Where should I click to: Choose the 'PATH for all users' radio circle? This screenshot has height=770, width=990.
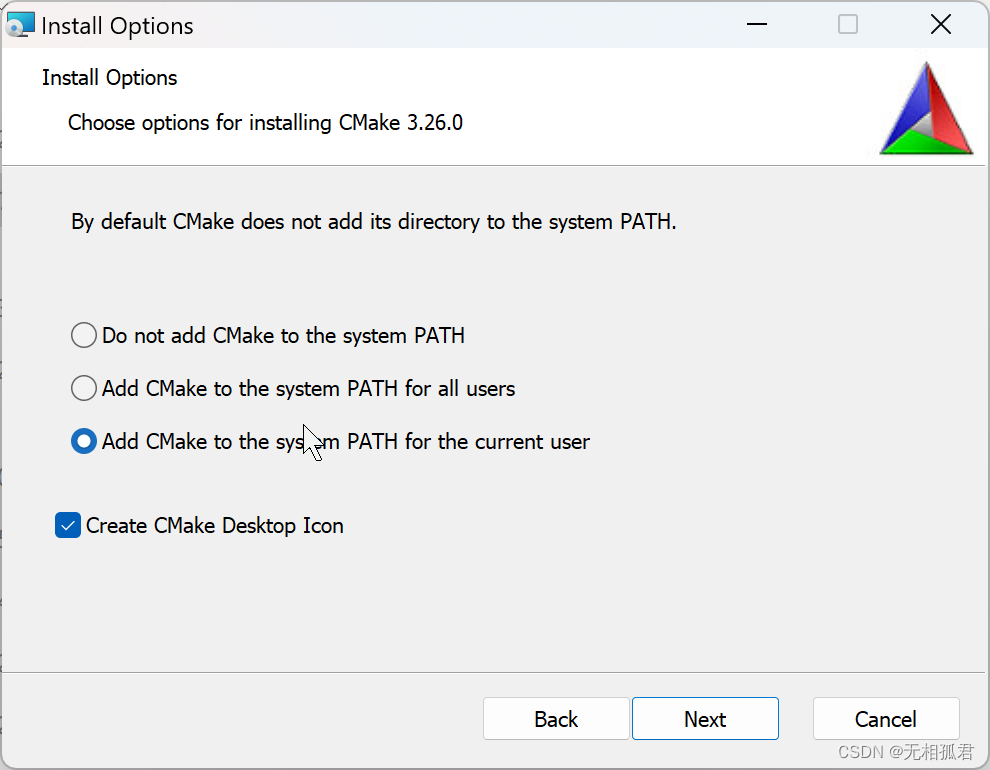coord(84,388)
